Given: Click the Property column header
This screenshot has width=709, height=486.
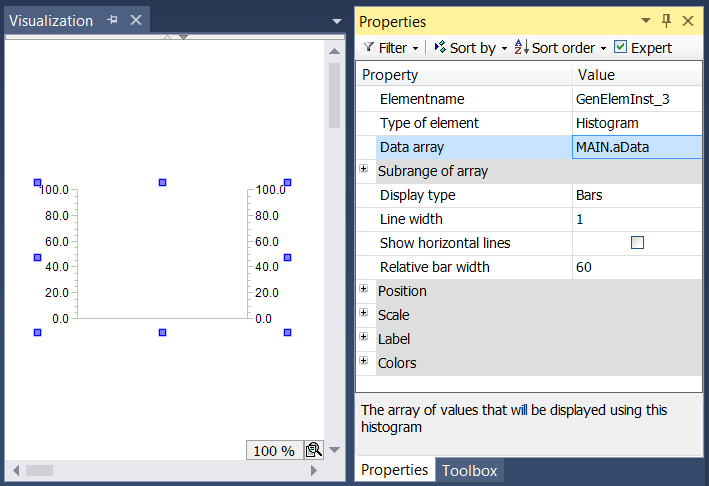Looking at the screenshot, I should click(464, 75).
